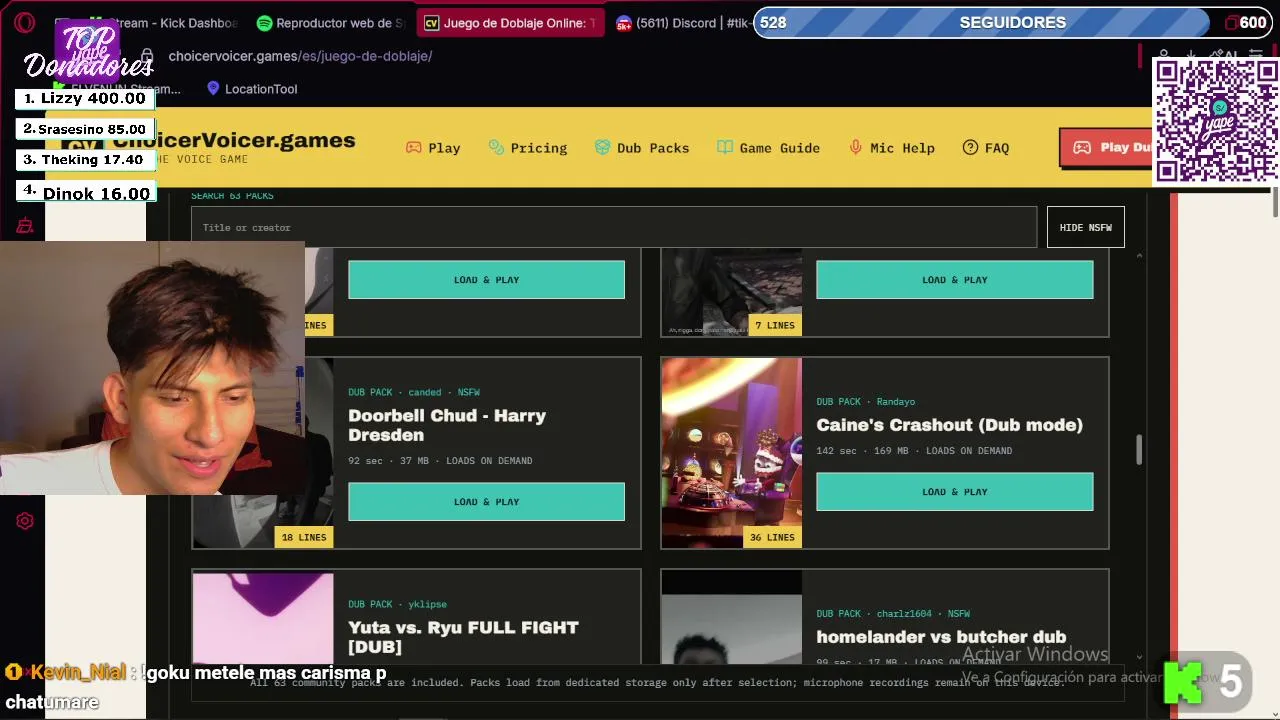1280x720 pixels.
Task: Click the Doorbell Chud - Harry Dresden title
Action: point(447,425)
